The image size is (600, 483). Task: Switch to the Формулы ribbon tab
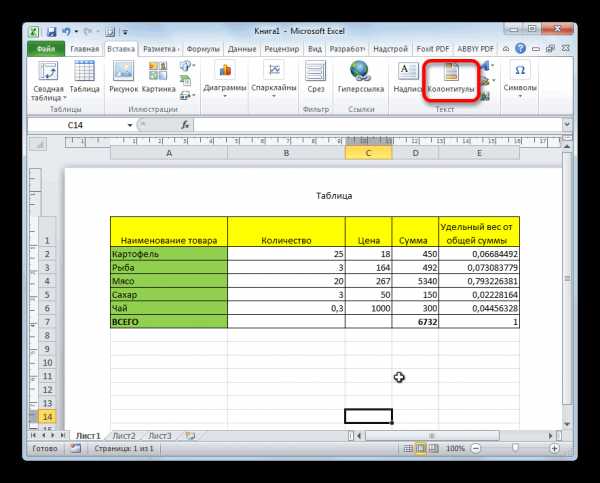click(203, 49)
